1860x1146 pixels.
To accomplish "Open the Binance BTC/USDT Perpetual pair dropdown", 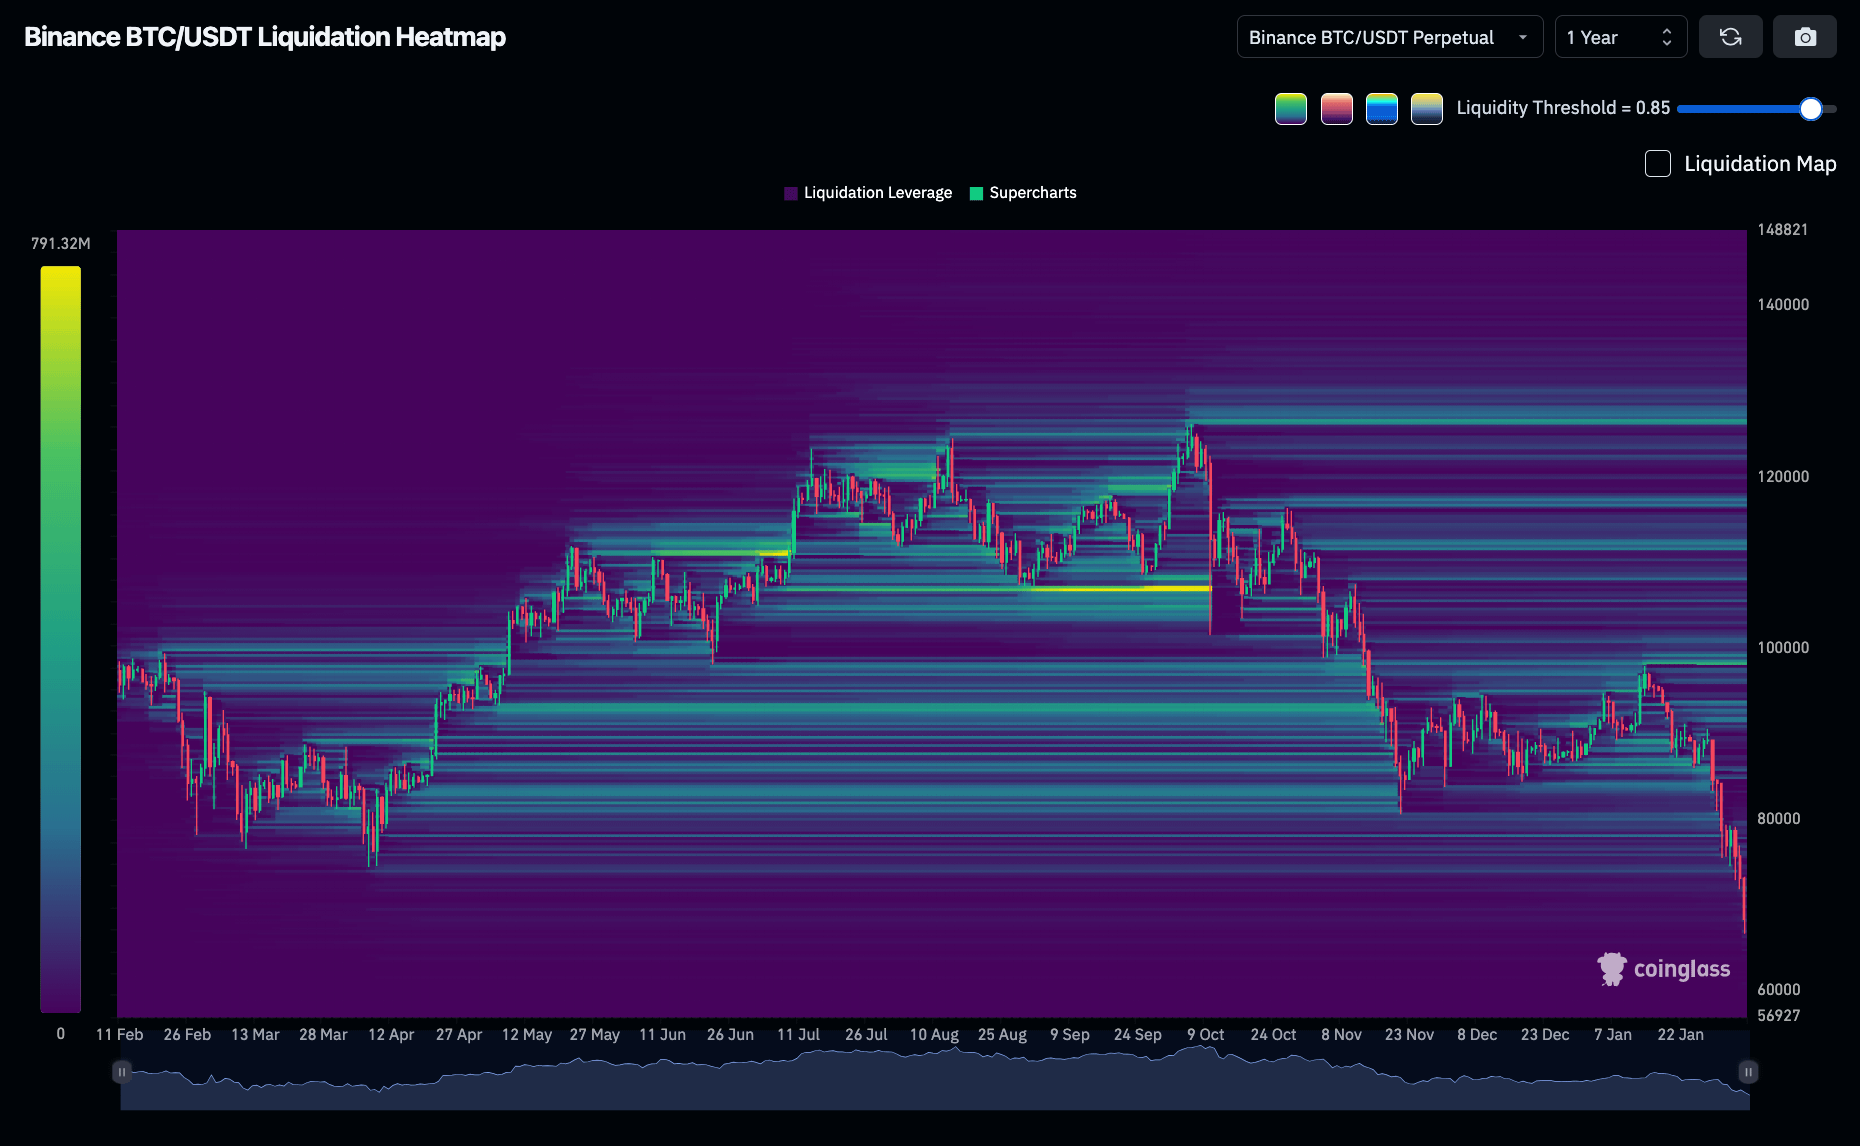I will point(1389,37).
